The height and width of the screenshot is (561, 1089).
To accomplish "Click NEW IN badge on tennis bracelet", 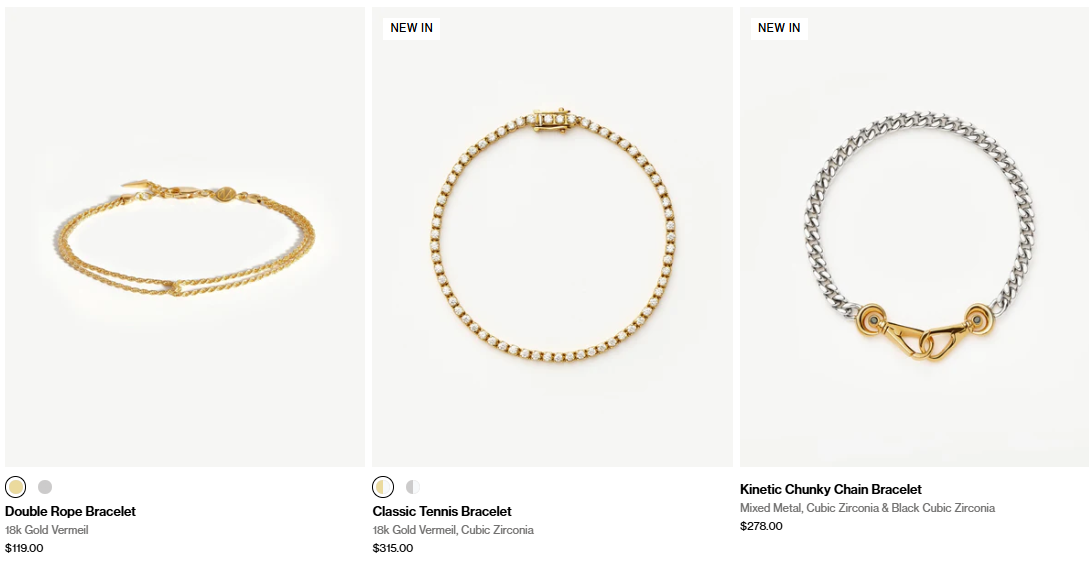I will [411, 28].
